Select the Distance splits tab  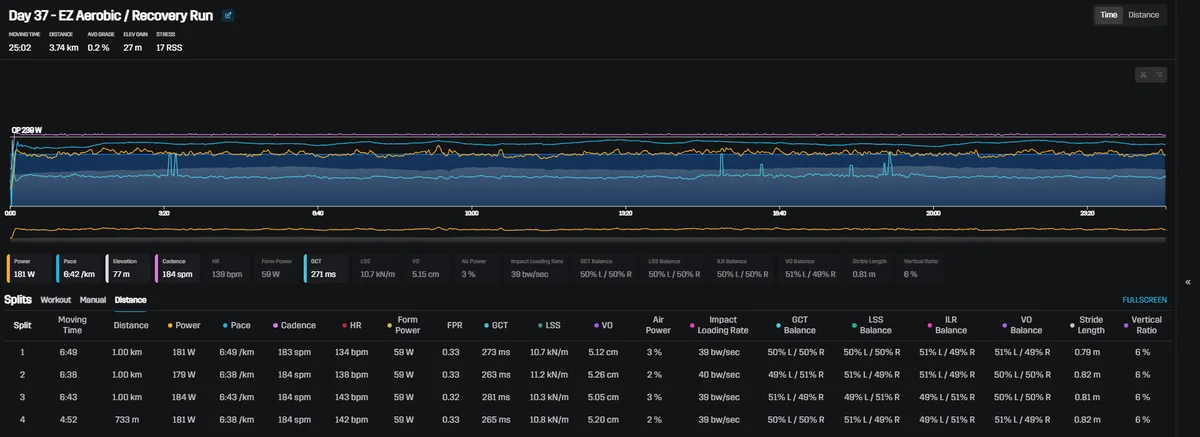[130, 299]
